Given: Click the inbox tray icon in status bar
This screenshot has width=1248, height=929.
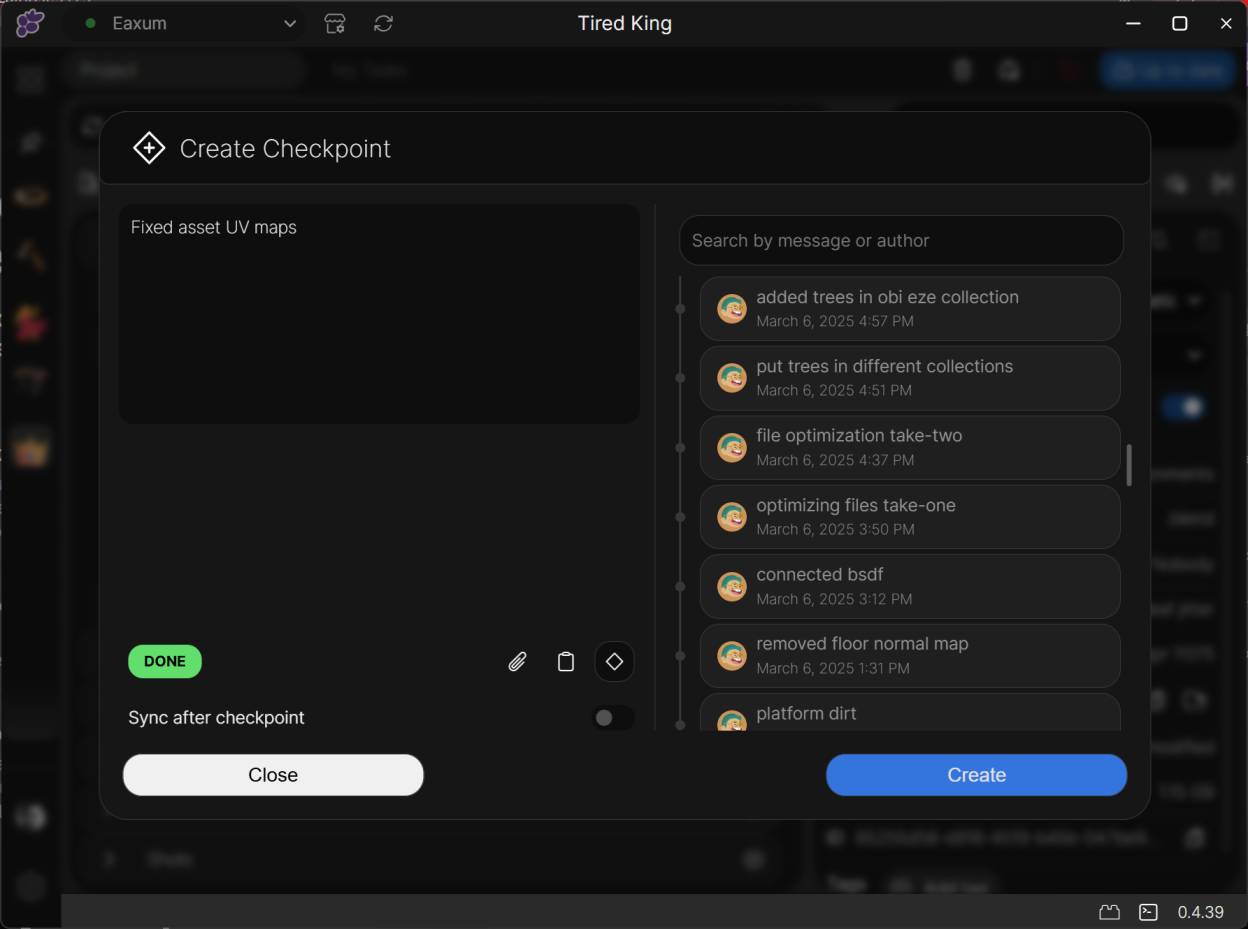Looking at the screenshot, I should coord(1109,912).
